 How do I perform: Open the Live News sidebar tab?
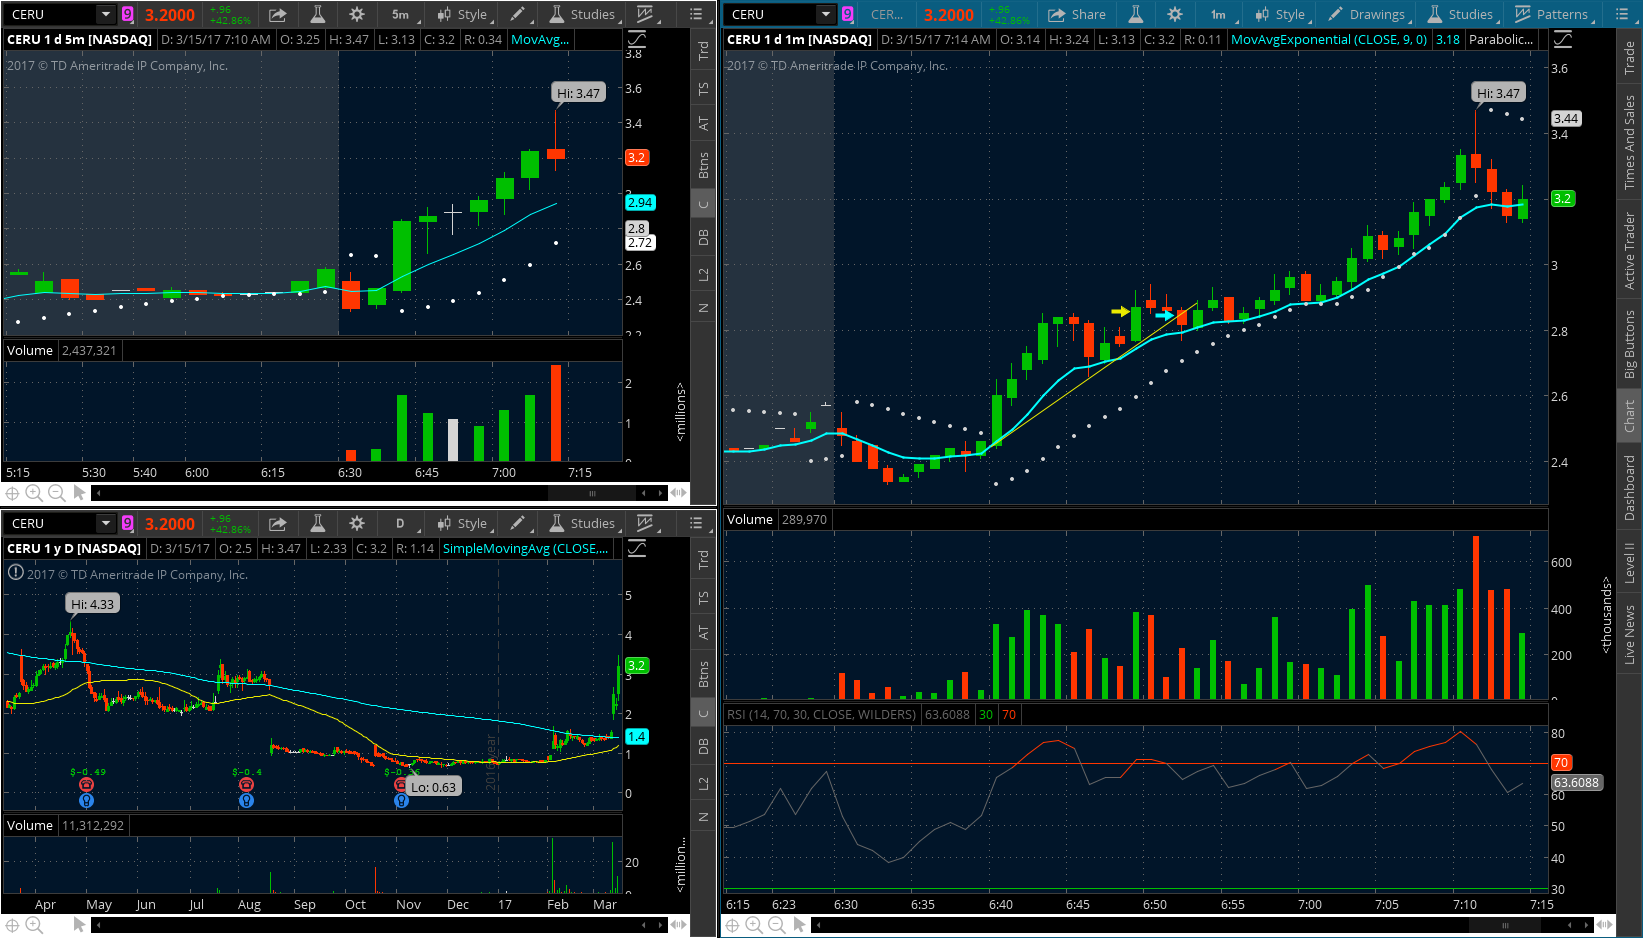pos(1630,632)
